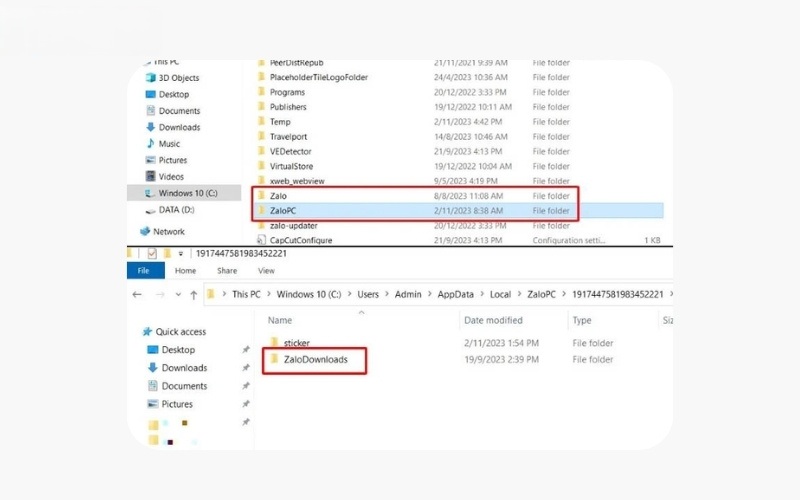Viewport: 800px width, 500px height.
Task: Open Documents under Quick access
Action: 177,386
